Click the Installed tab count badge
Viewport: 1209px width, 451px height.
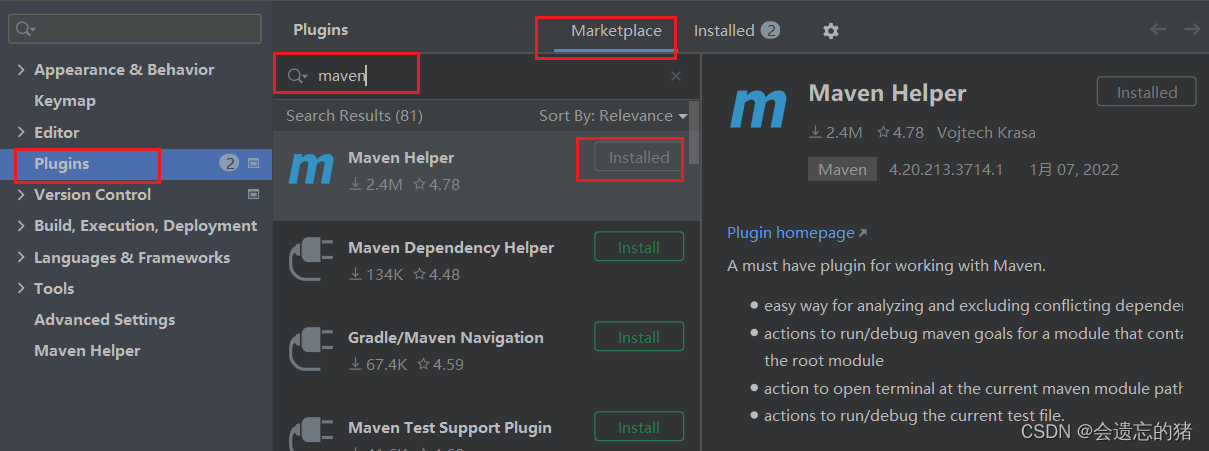click(x=770, y=30)
